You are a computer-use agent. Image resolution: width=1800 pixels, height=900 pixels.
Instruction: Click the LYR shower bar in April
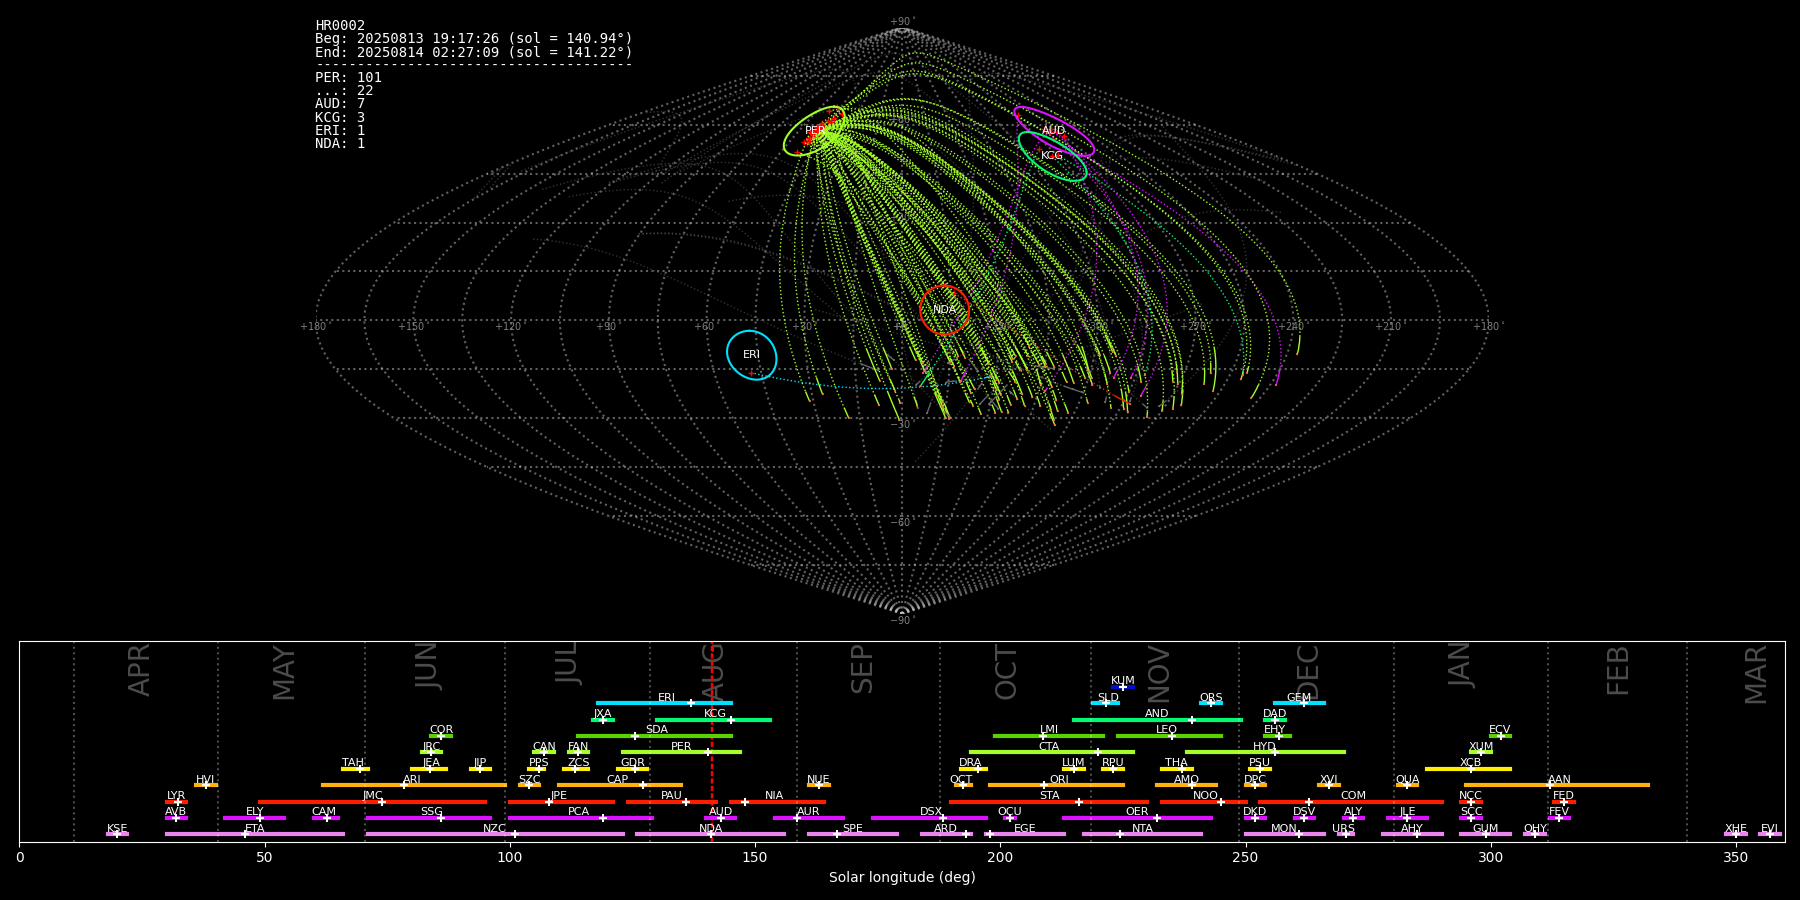pyautogui.click(x=176, y=801)
